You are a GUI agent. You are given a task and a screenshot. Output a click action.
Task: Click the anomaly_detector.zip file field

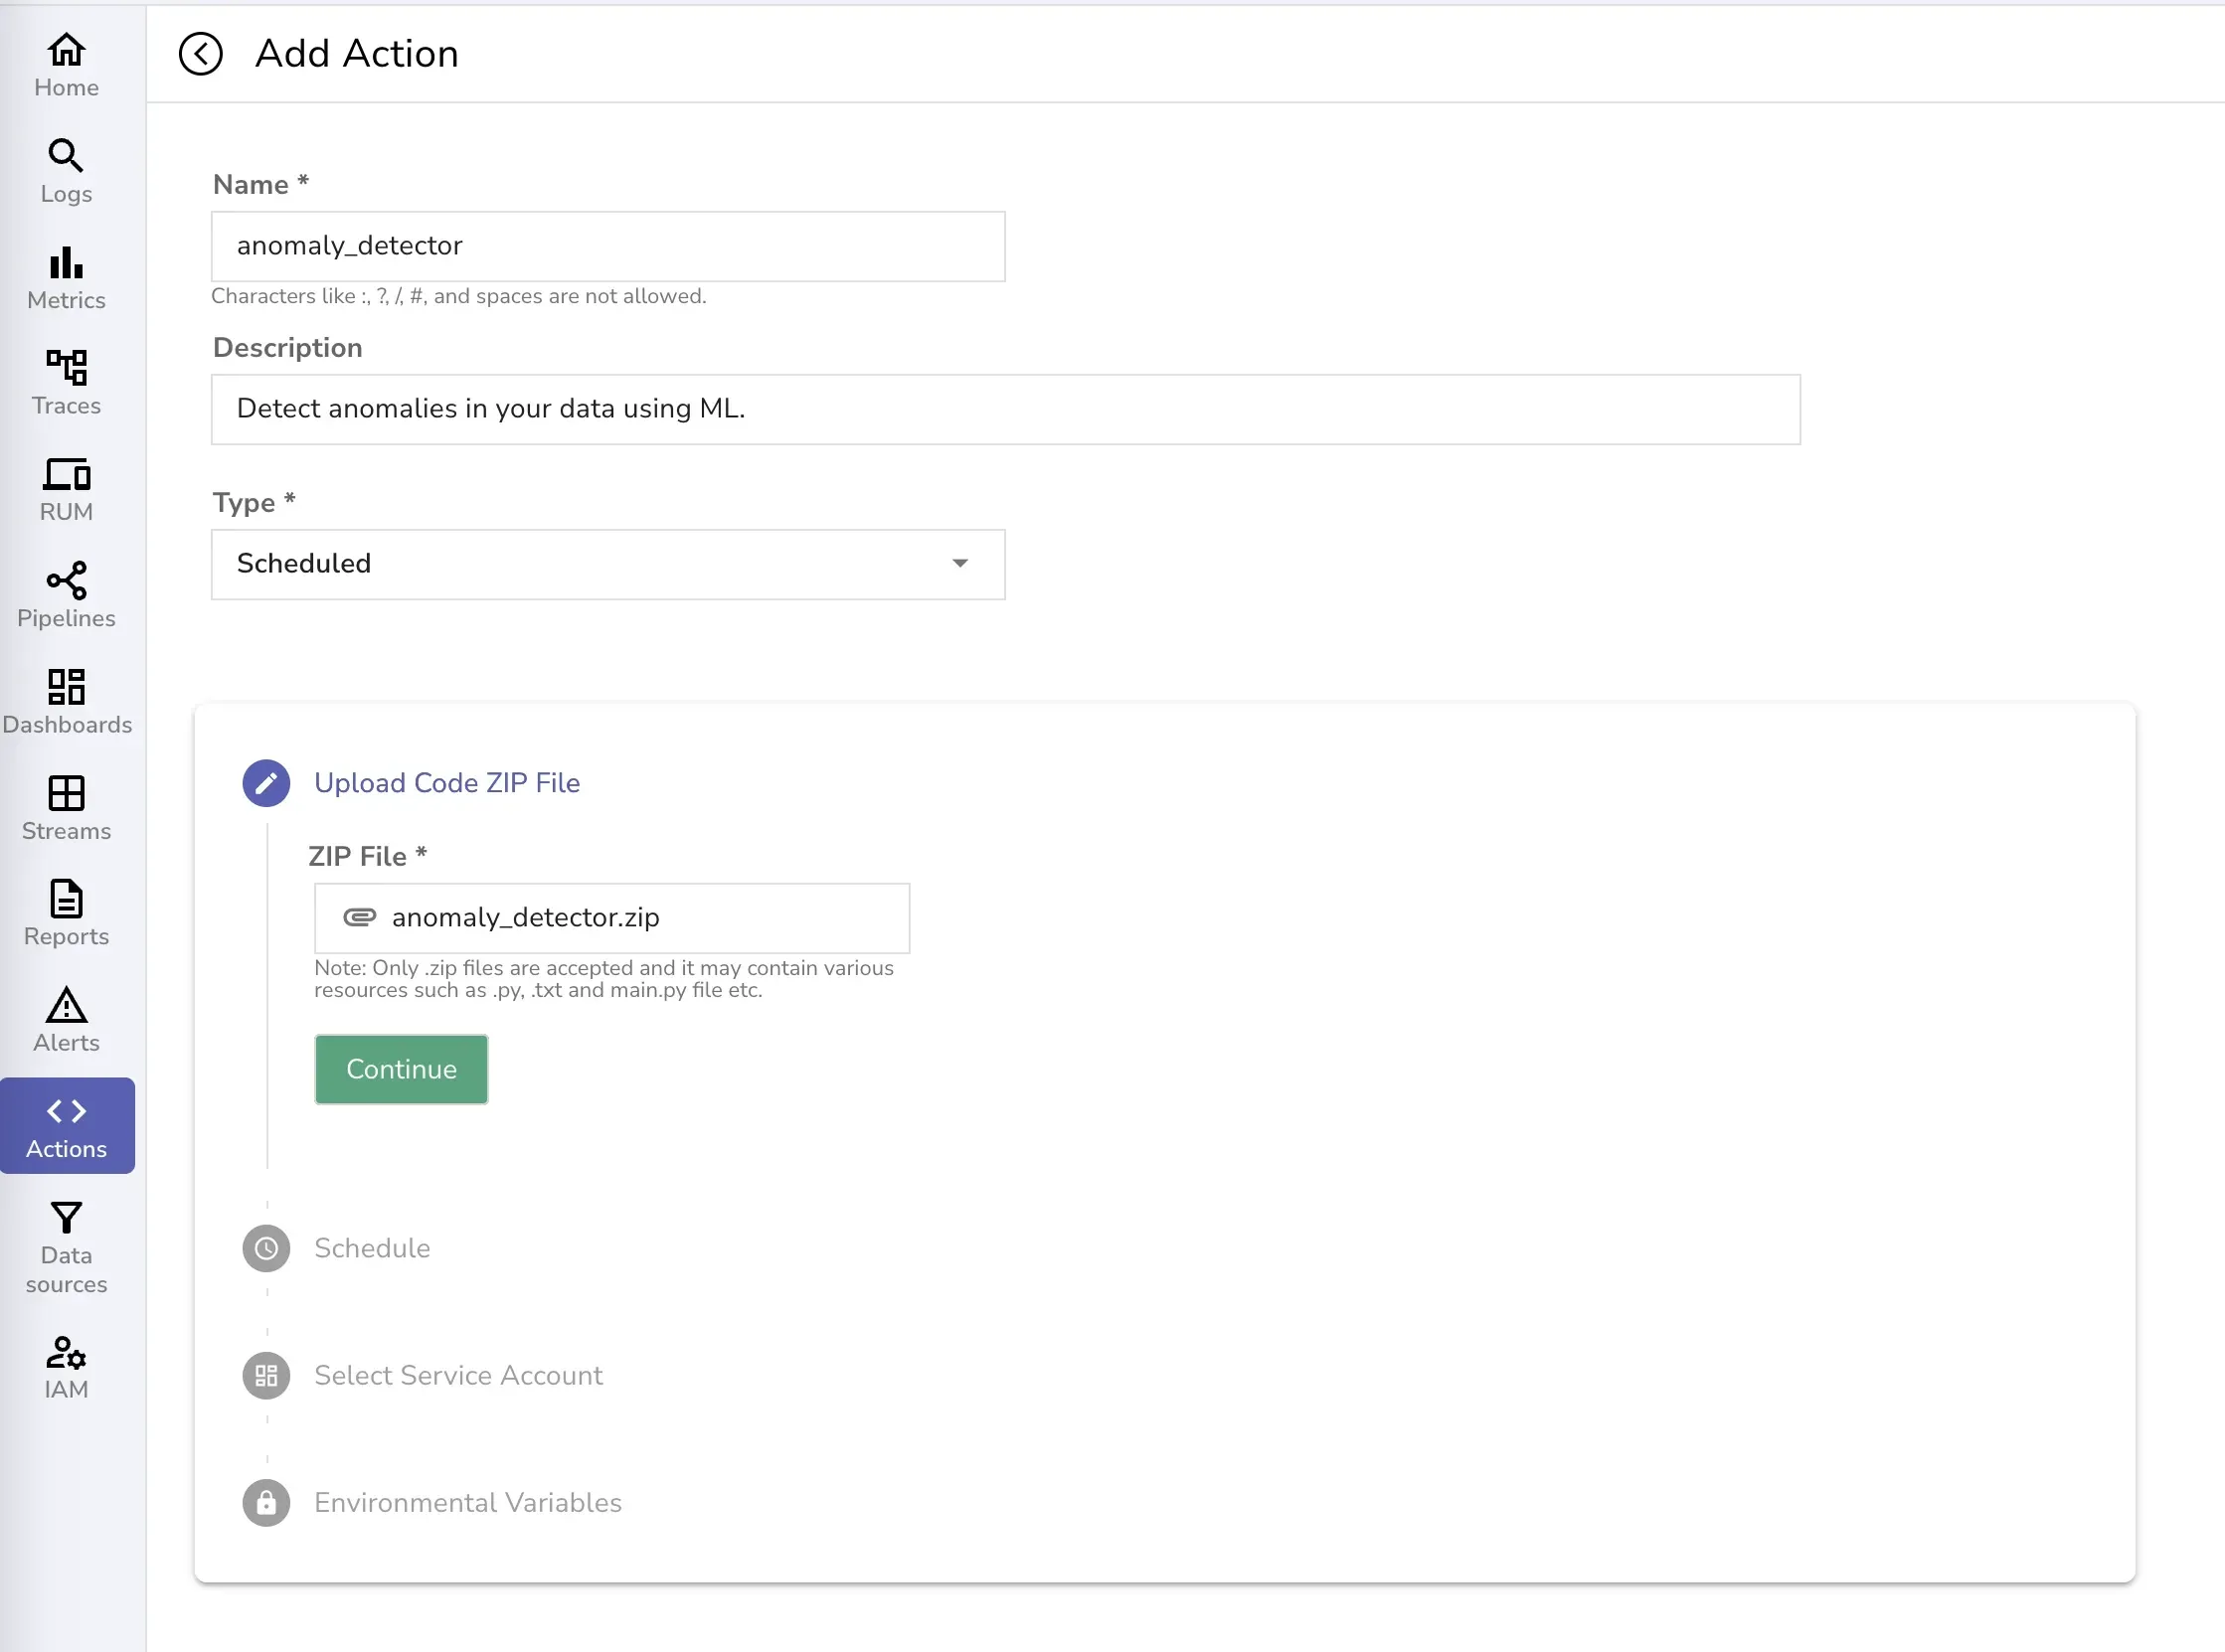612,917
